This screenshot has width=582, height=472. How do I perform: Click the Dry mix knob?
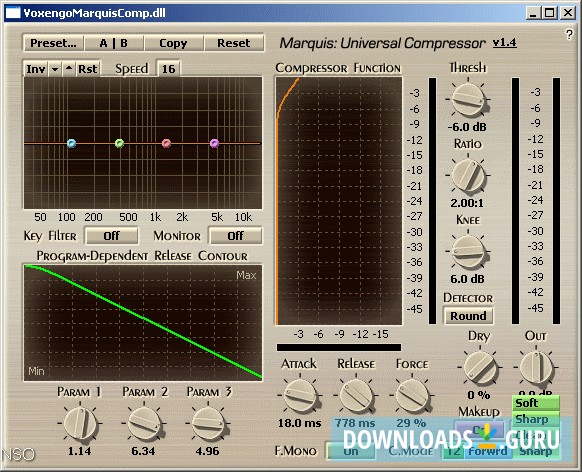[x=480, y=367]
